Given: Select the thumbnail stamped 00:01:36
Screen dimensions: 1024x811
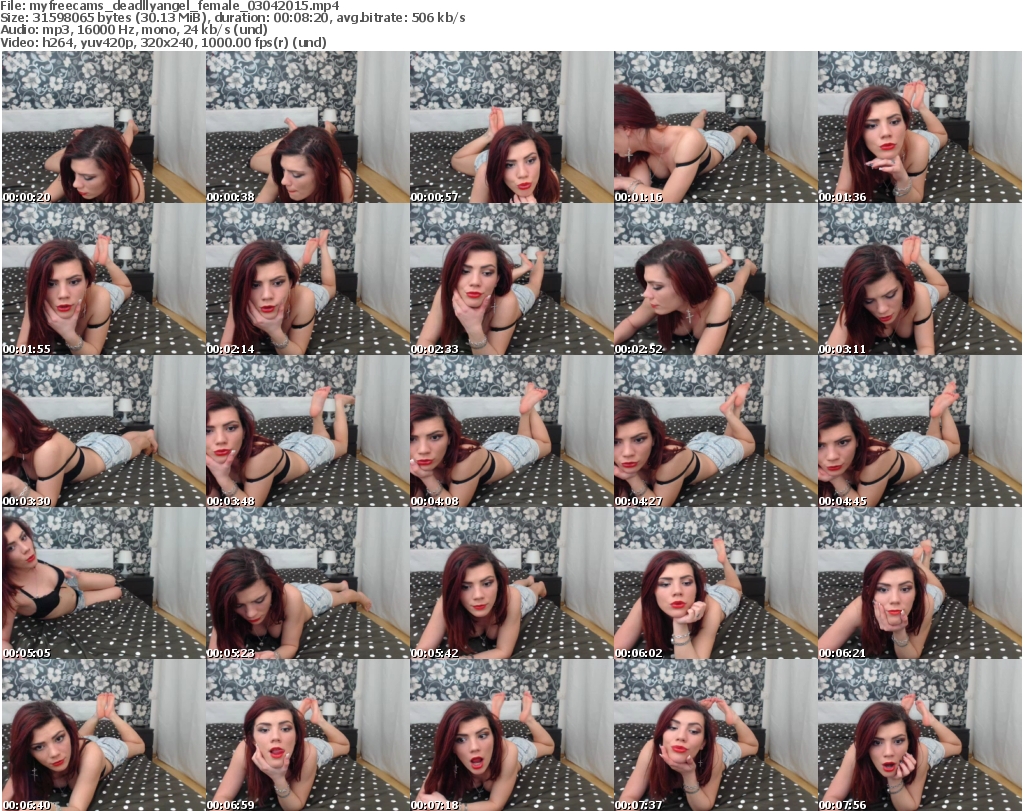Looking at the screenshot, I should [x=920, y=127].
